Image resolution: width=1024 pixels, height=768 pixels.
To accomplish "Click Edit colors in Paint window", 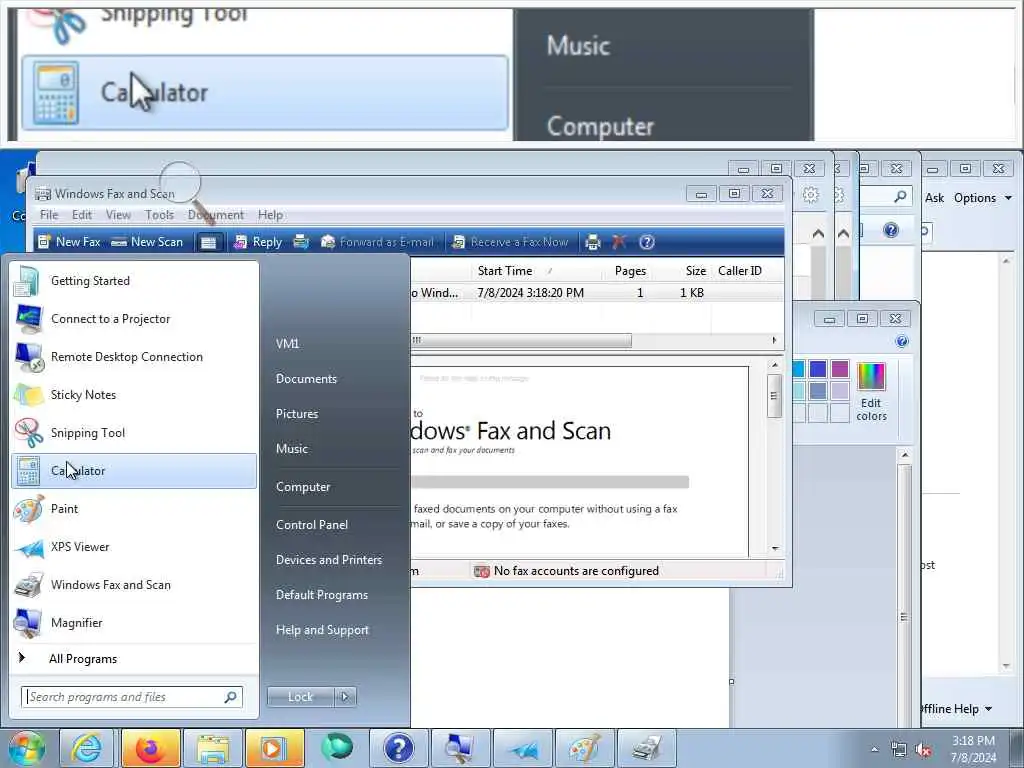I will tap(871, 392).
